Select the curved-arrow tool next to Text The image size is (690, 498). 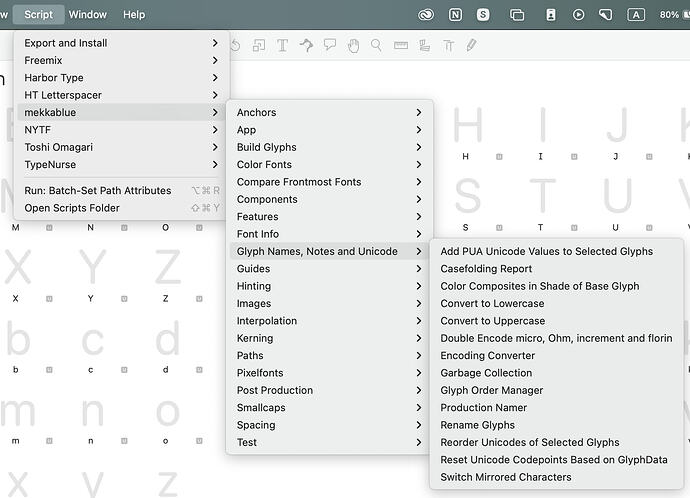(306, 45)
